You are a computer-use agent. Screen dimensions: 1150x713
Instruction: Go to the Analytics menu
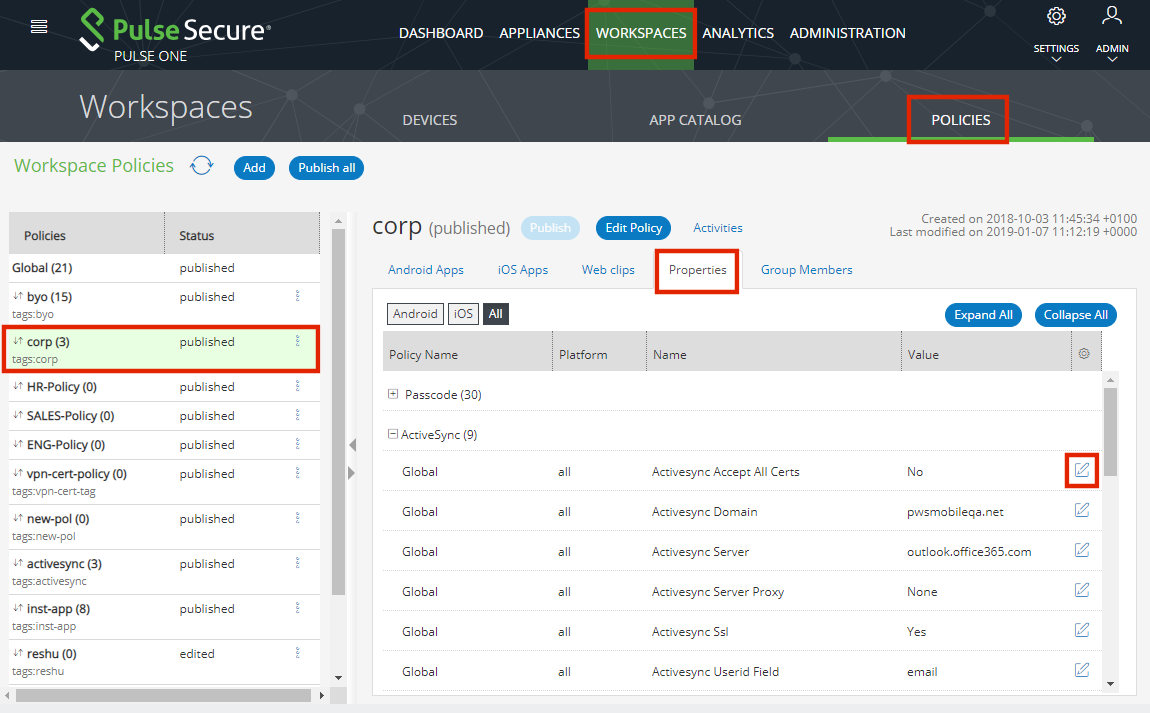738,33
